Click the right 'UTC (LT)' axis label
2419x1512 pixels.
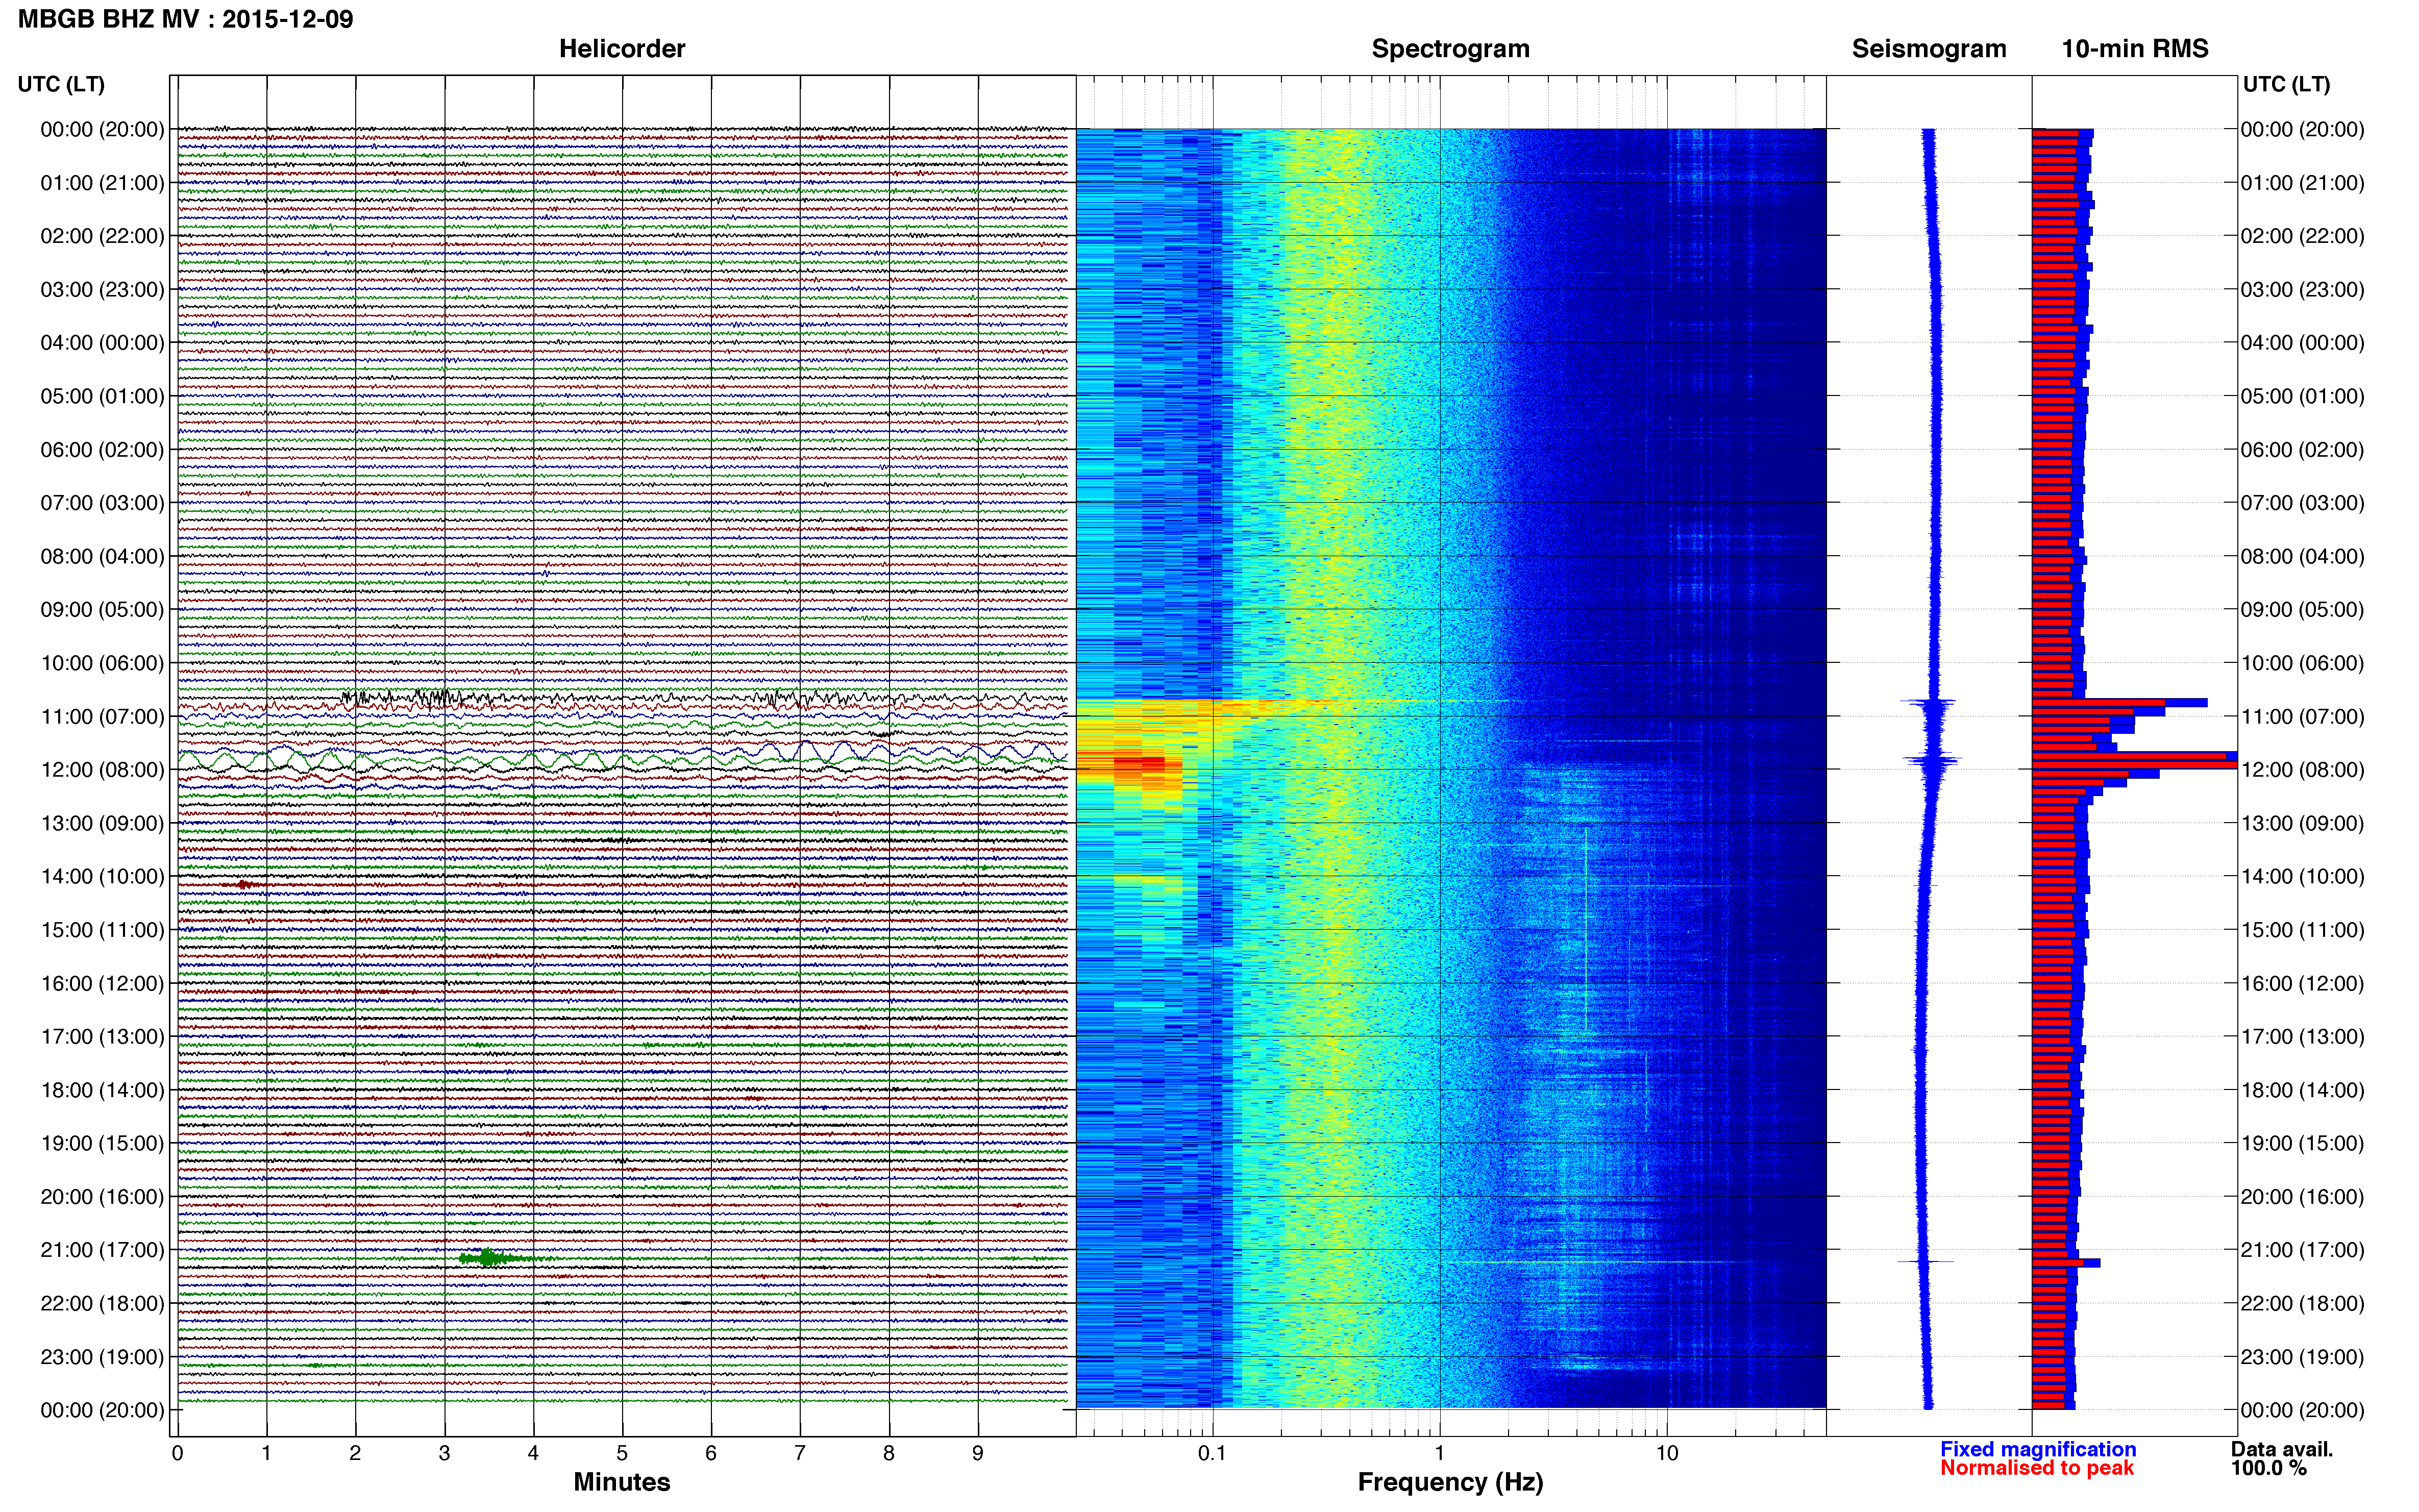[x=2286, y=84]
